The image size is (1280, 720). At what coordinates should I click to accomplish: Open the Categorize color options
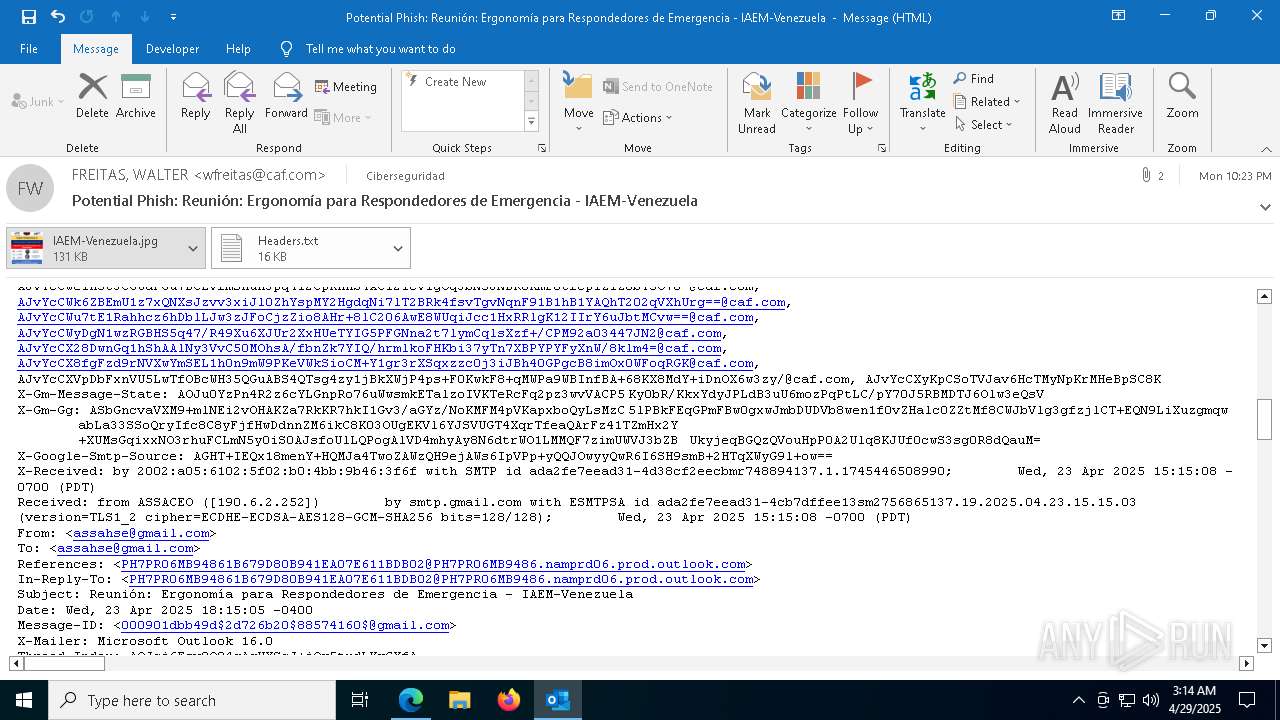pyautogui.click(x=808, y=103)
